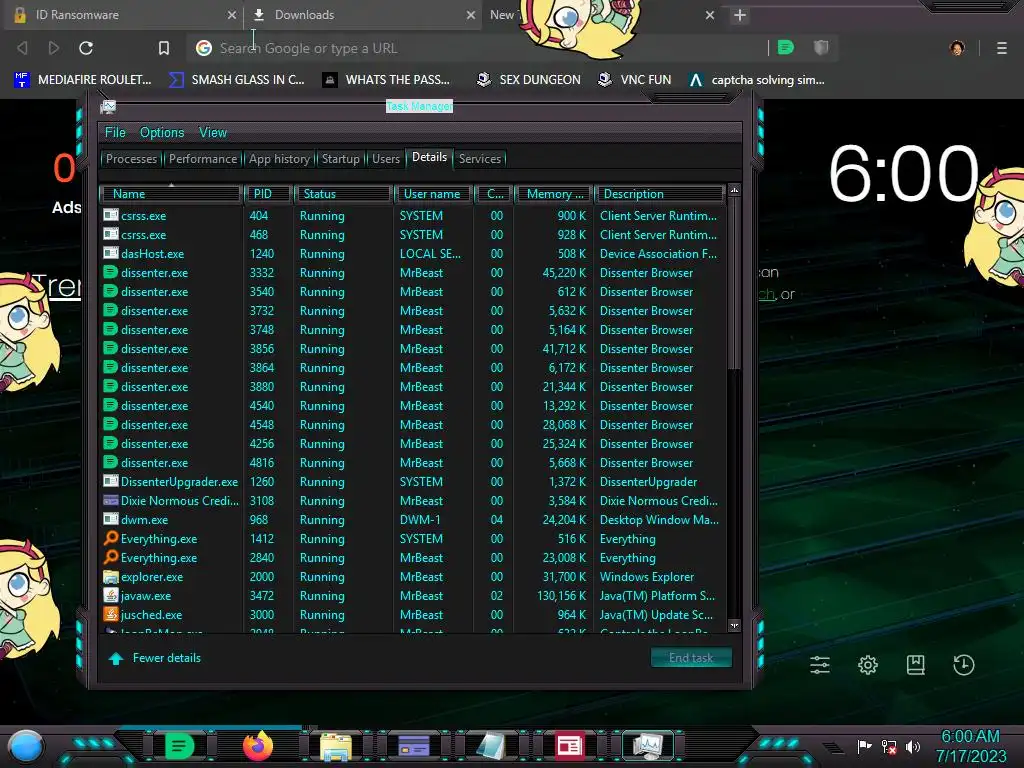Switch to ID Ransomware browser tab

tap(123, 15)
